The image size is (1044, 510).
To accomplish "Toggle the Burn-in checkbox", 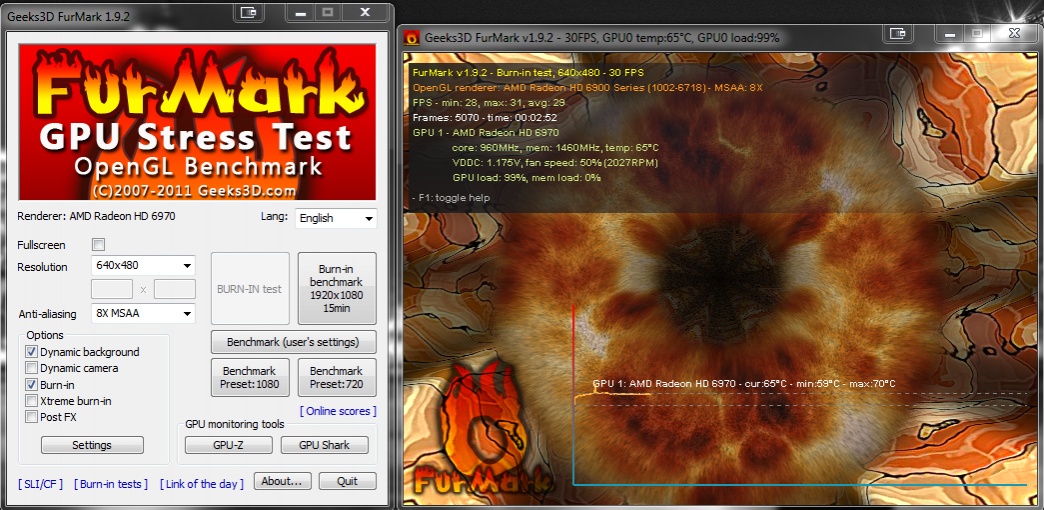I will pos(31,384).
